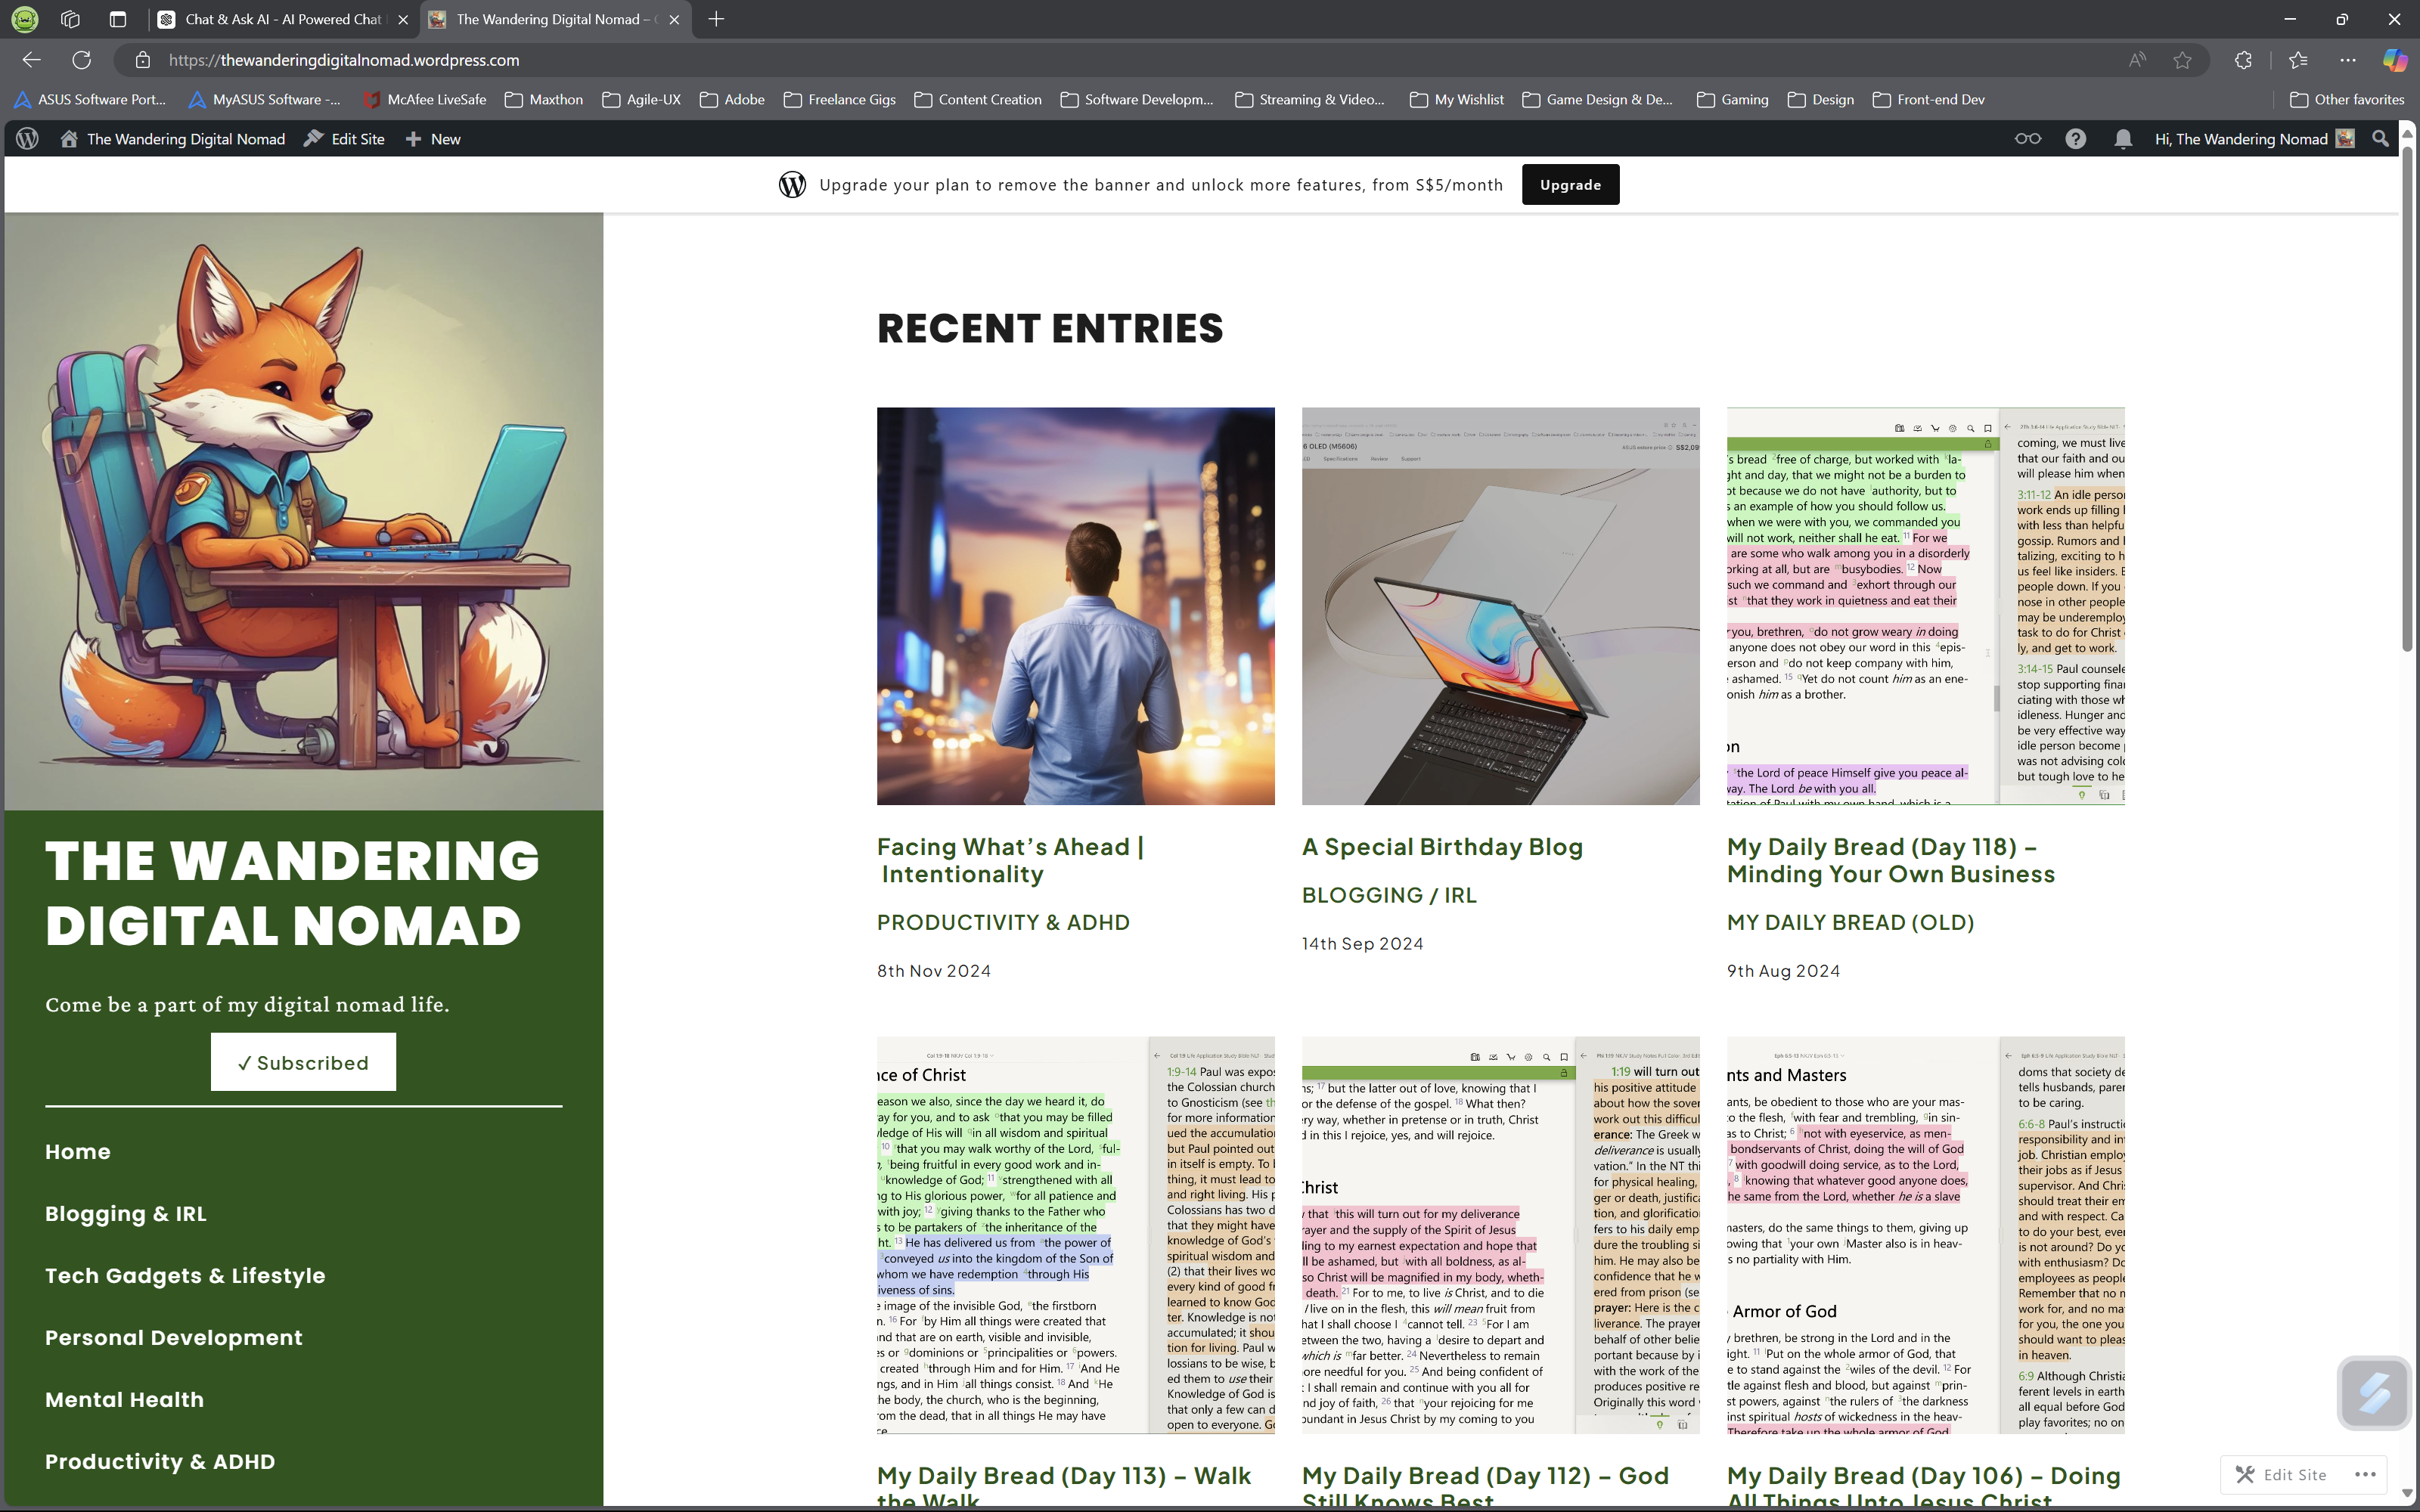Open the New content menu
The image size is (2420, 1512).
433,139
